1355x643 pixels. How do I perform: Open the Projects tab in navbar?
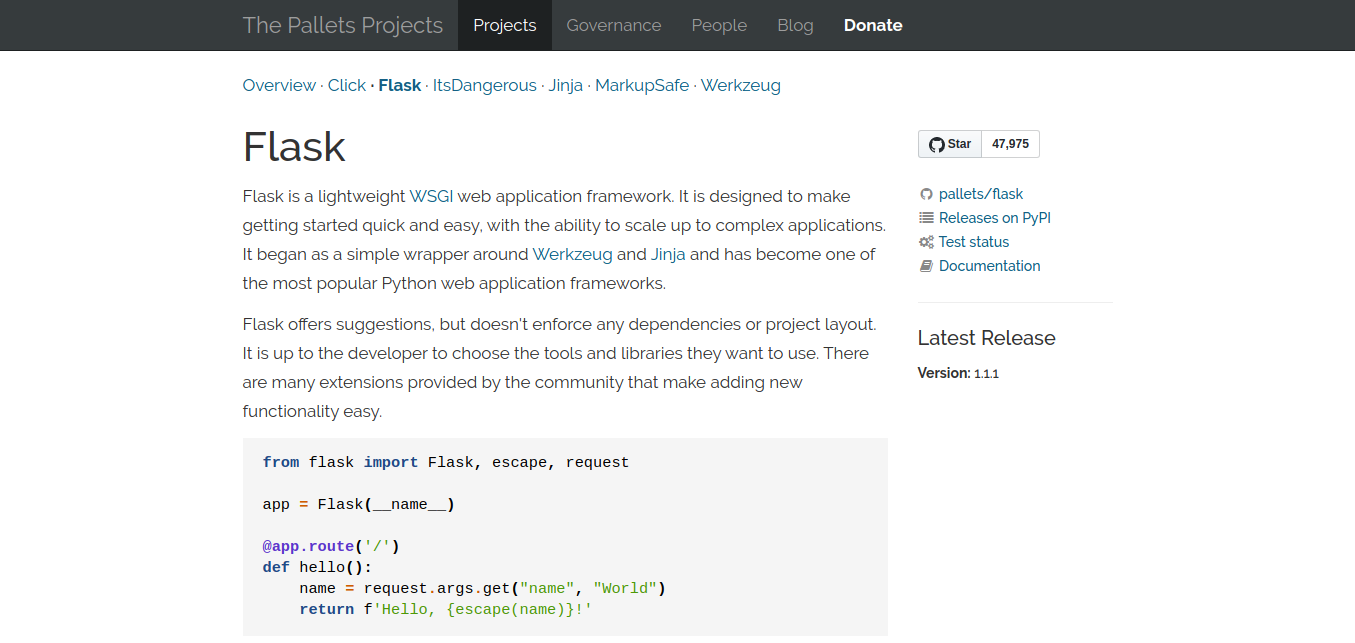[505, 25]
